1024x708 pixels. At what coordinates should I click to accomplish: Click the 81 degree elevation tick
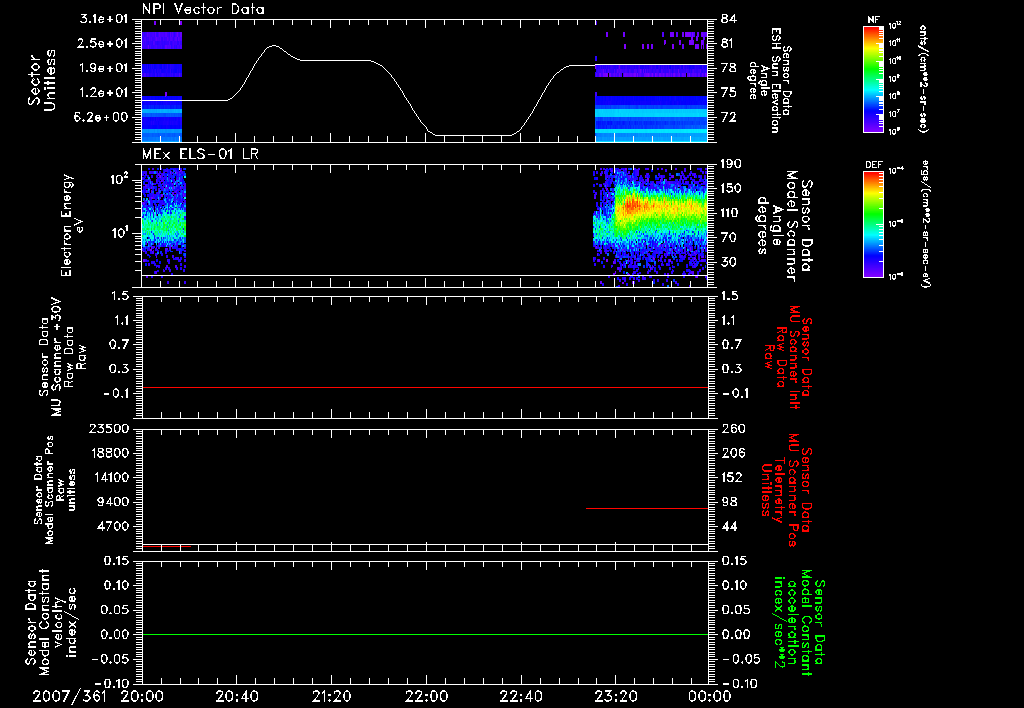pyautogui.click(x=729, y=43)
